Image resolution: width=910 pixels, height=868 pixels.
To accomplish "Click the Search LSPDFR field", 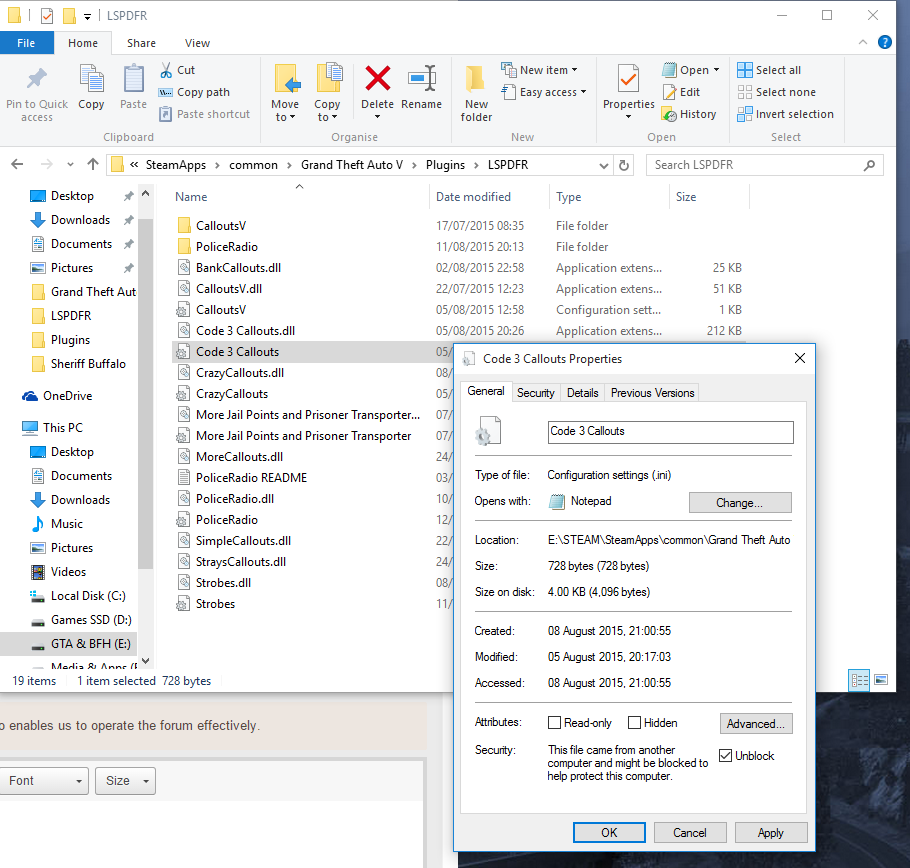I will click(758, 165).
